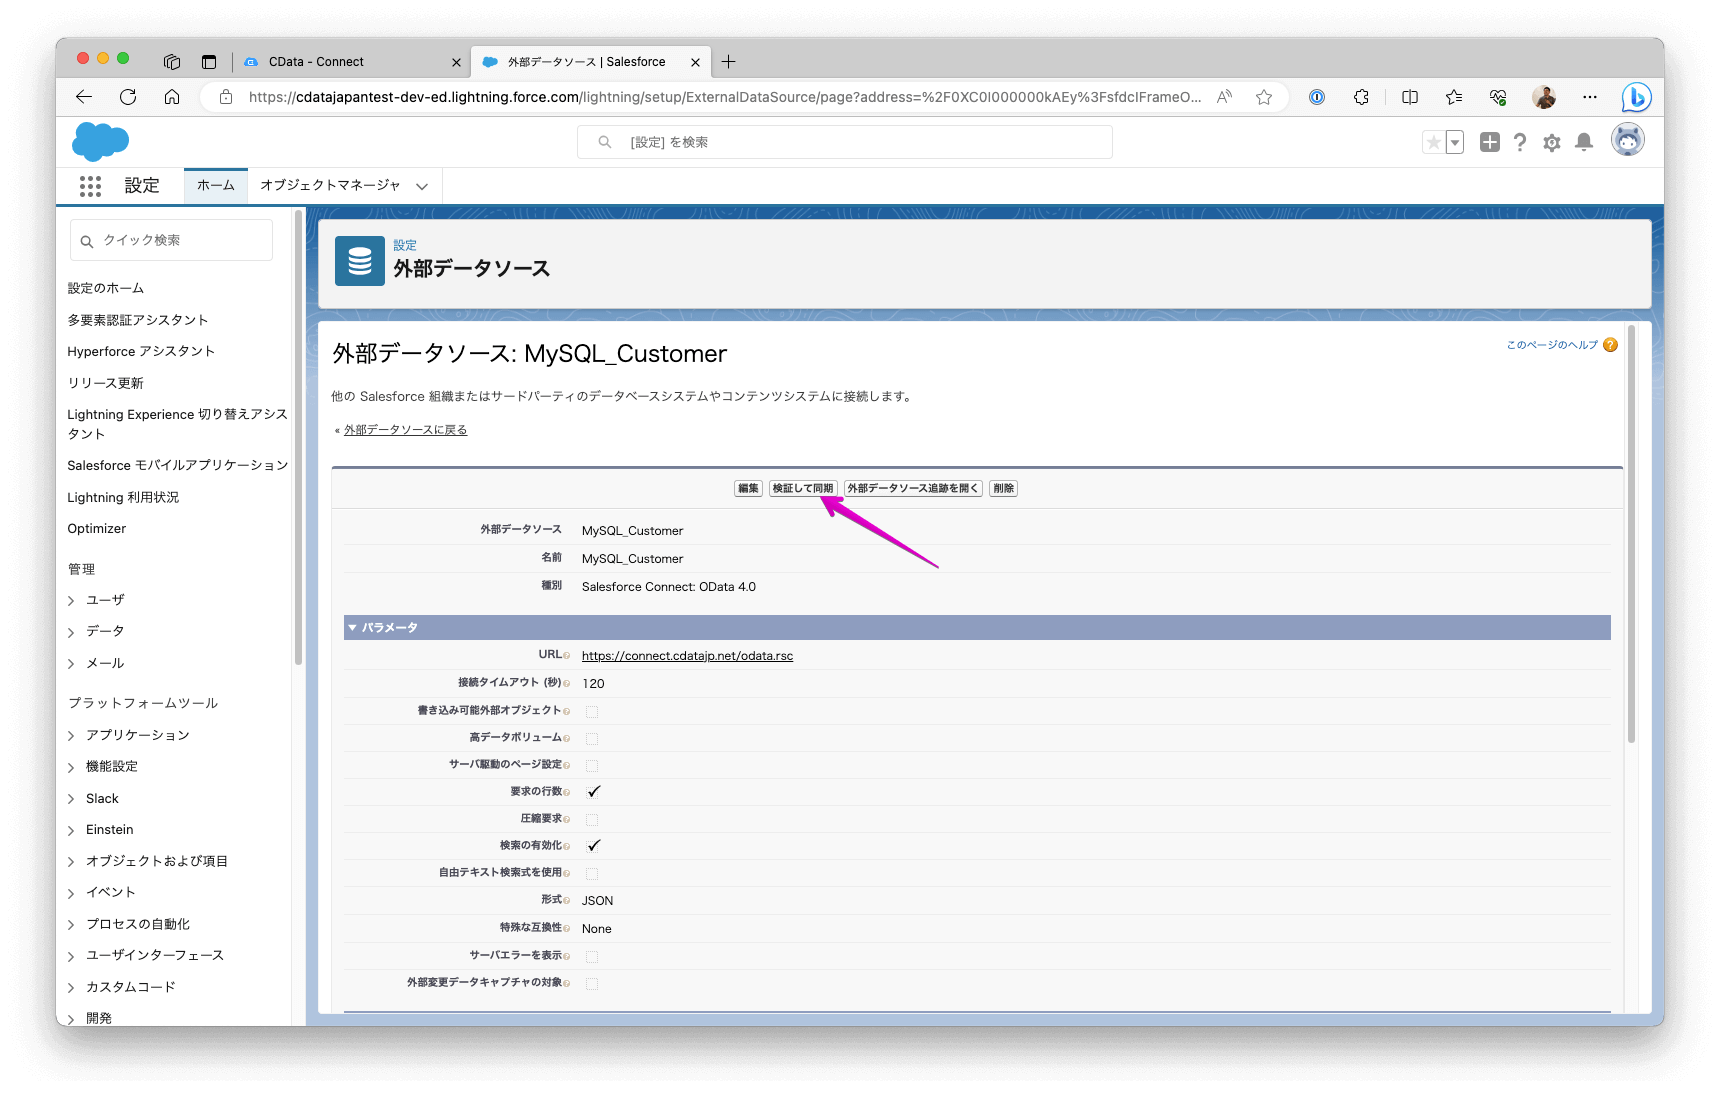Screen dimensions: 1720x1100
Task: Click the Salesforce favorites star button
Action: pos(1433,142)
